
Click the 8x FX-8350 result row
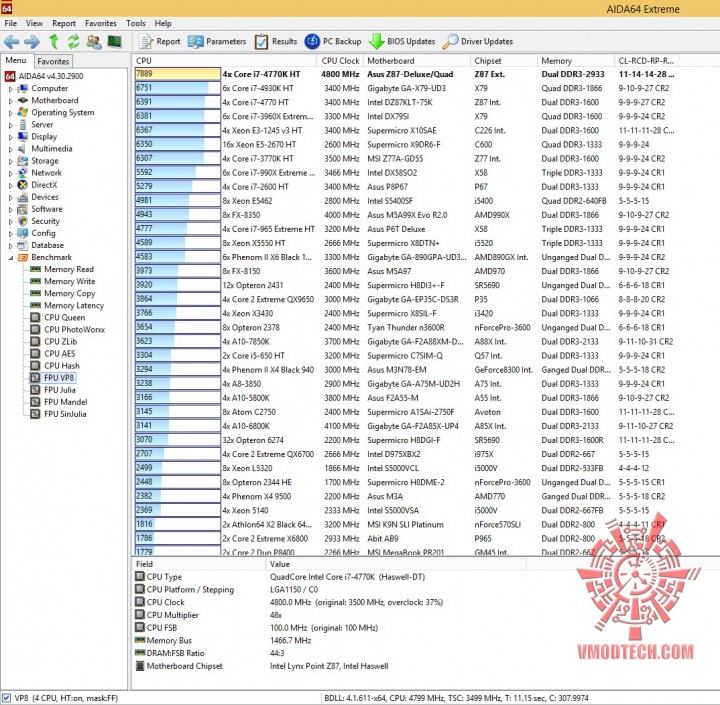[405, 215]
